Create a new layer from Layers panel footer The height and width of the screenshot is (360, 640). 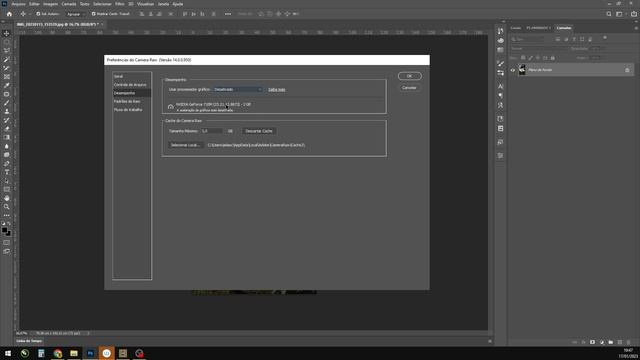tap(620, 342)
